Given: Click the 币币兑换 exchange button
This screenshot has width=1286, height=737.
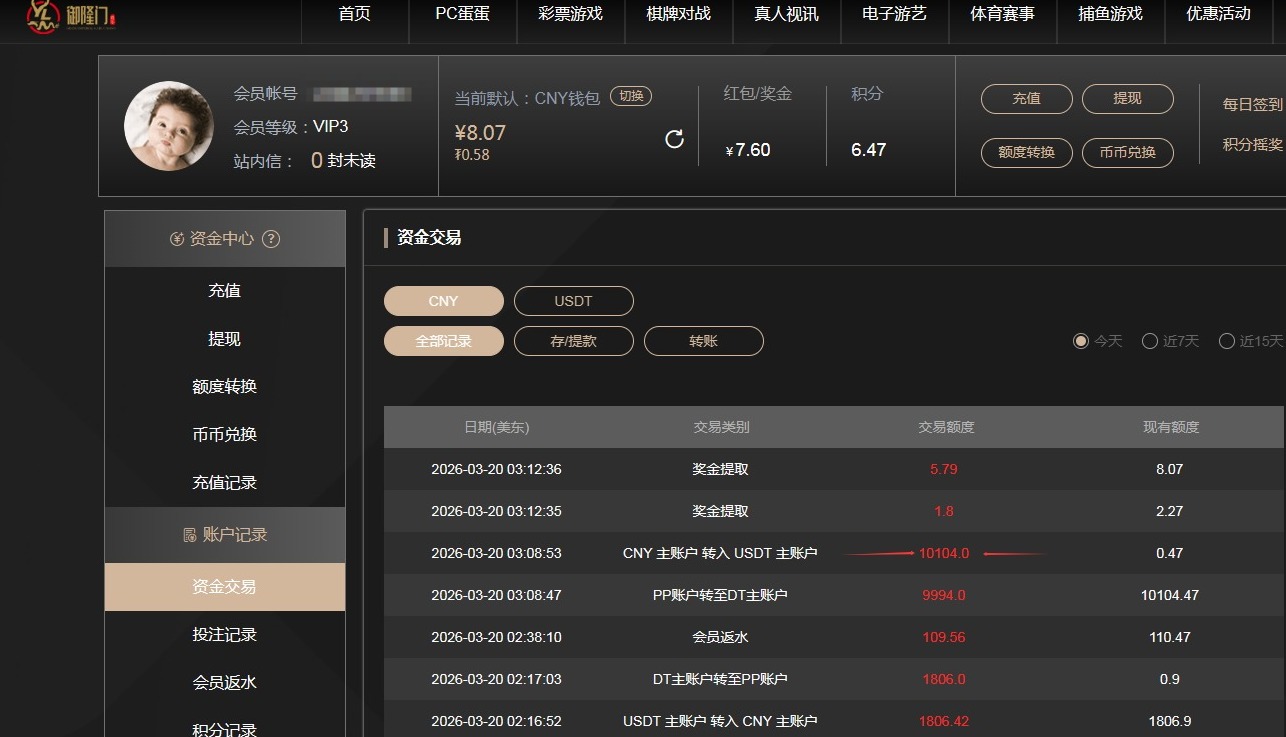Looking at the screenshot, I should [x=1127, y=153].
